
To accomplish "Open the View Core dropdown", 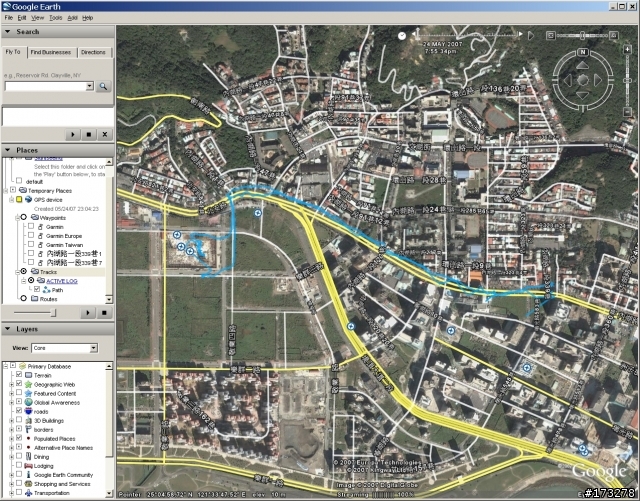I will pos(94,348).
